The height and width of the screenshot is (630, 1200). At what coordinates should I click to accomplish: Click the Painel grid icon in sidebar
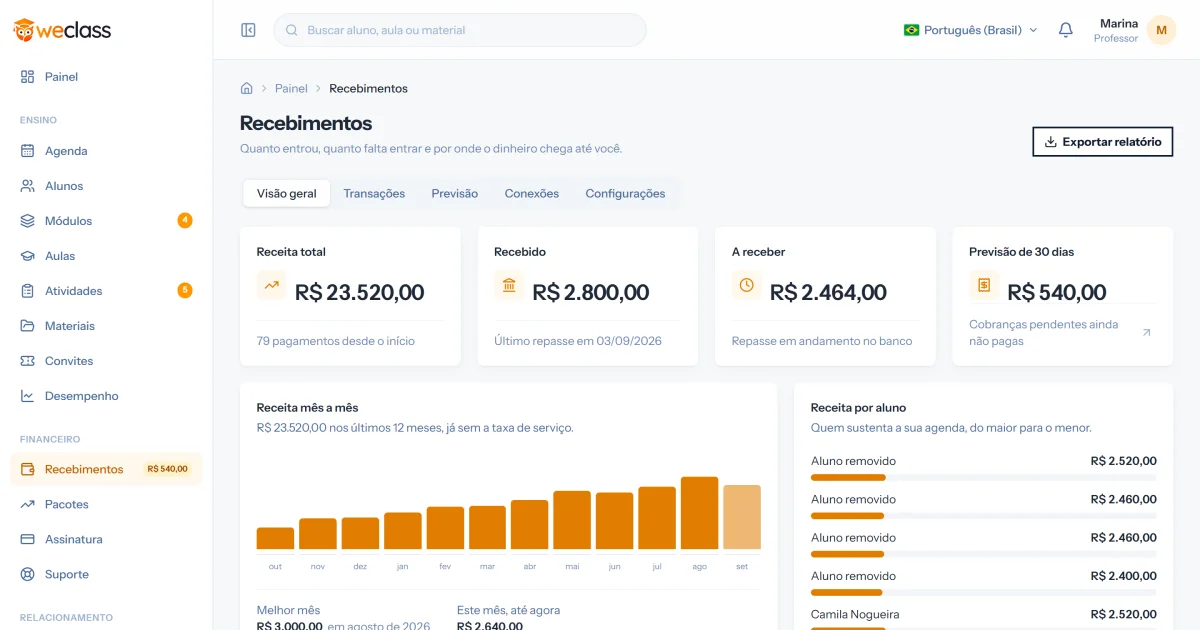coord(28,77)
